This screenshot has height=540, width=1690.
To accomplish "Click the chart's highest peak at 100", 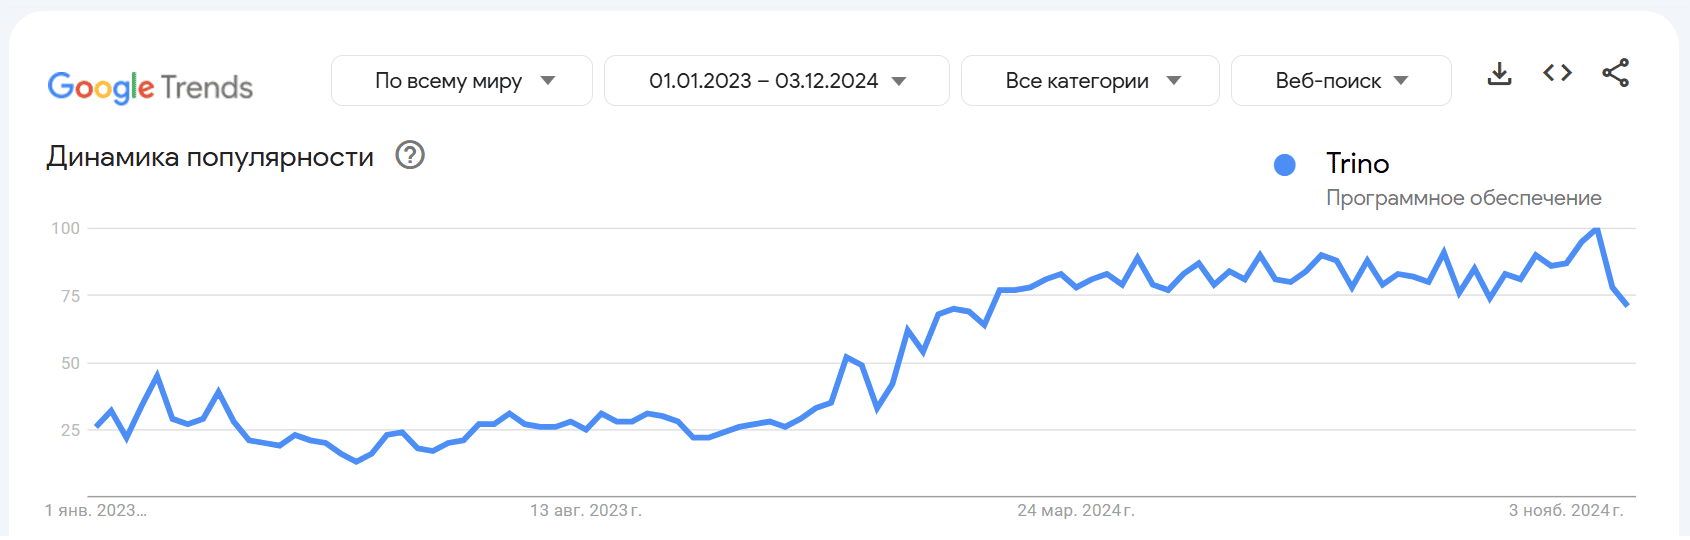I will (x=1597, y=230).
